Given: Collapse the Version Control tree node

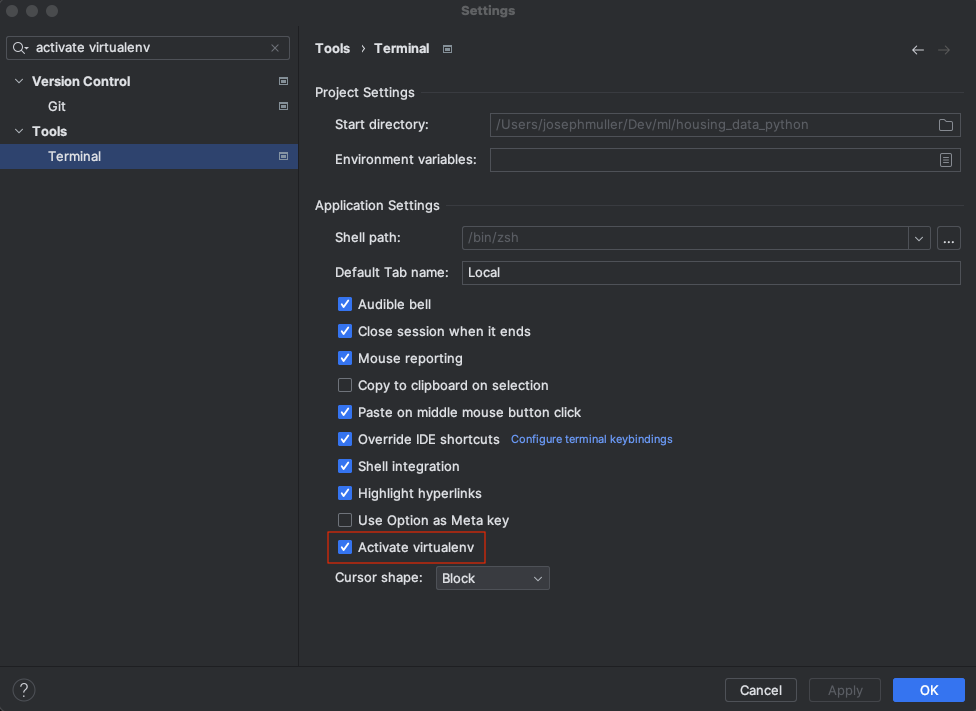Looking at the screenshot, I should pyautogui.click(x=19, y=81).
